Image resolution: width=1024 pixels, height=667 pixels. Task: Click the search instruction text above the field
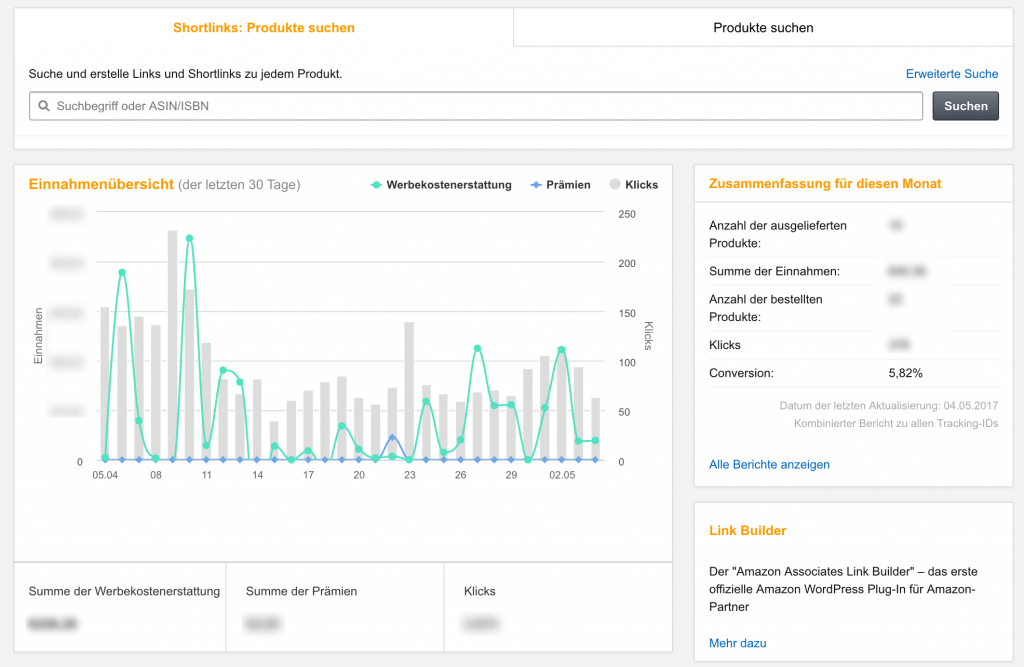[185, 74]
